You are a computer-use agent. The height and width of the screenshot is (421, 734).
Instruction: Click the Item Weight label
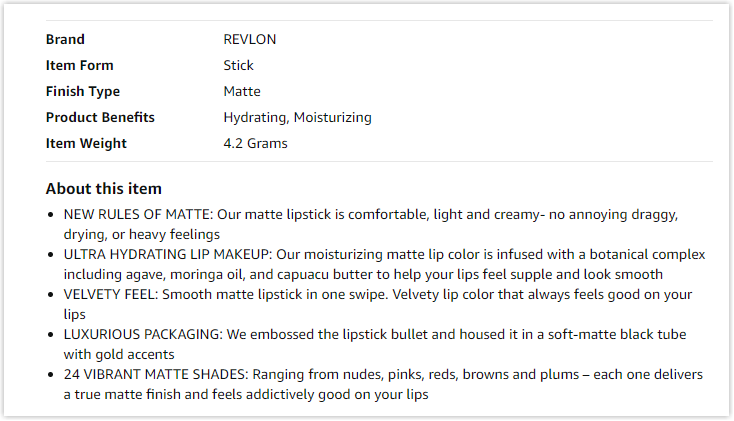click(x=86, y=143)
